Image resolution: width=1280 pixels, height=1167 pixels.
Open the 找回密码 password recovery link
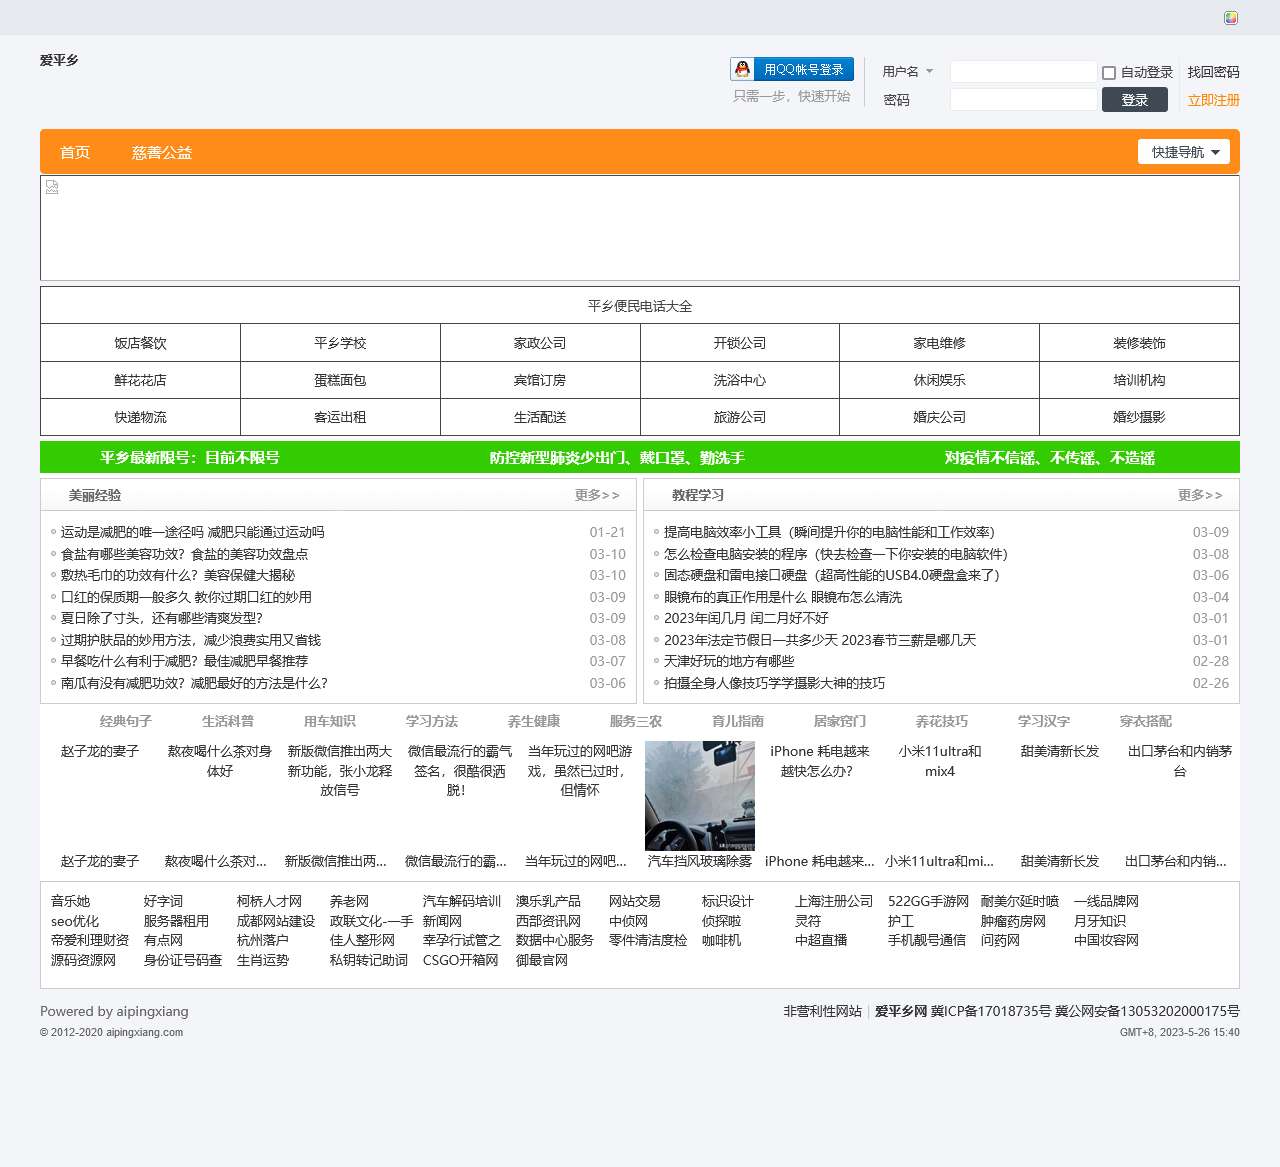[1213, 72]
